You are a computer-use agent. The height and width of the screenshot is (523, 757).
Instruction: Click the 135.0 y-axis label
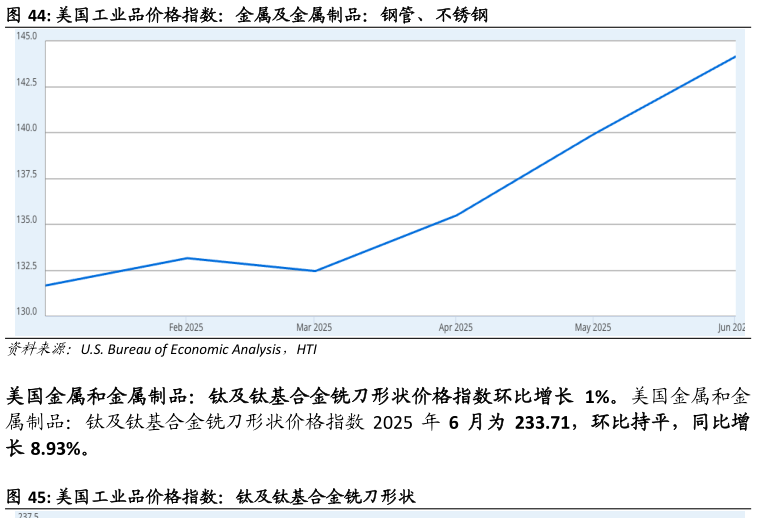pos(27,221)
